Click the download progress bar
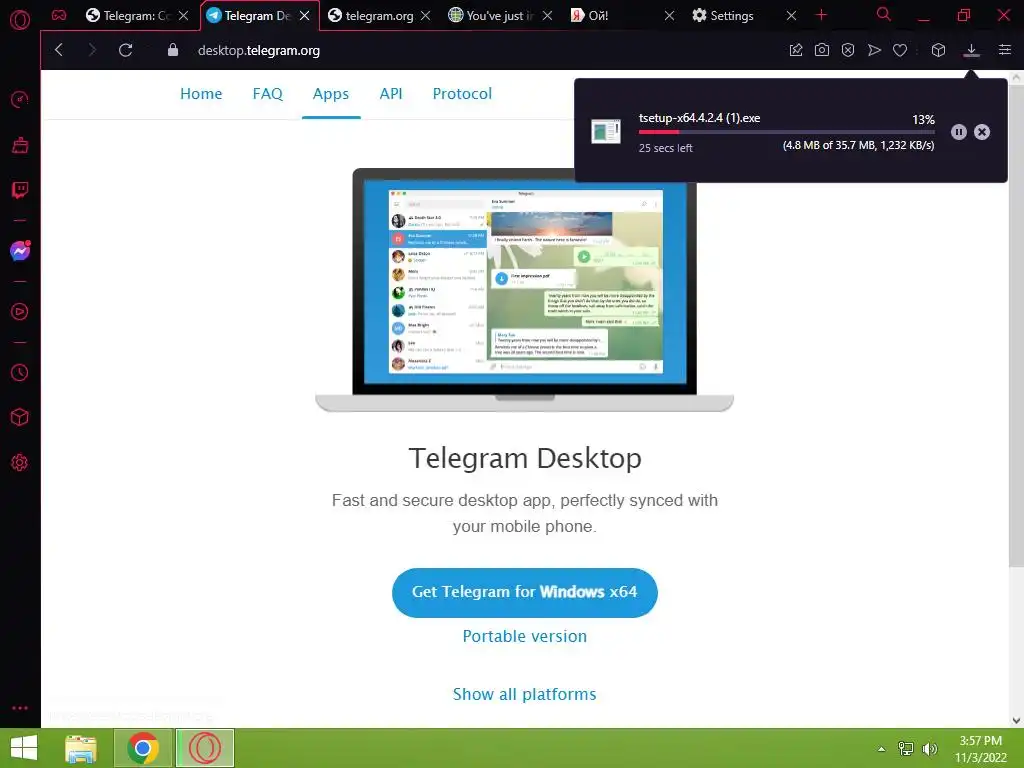The image size is (1024, 768). [786, 132]
